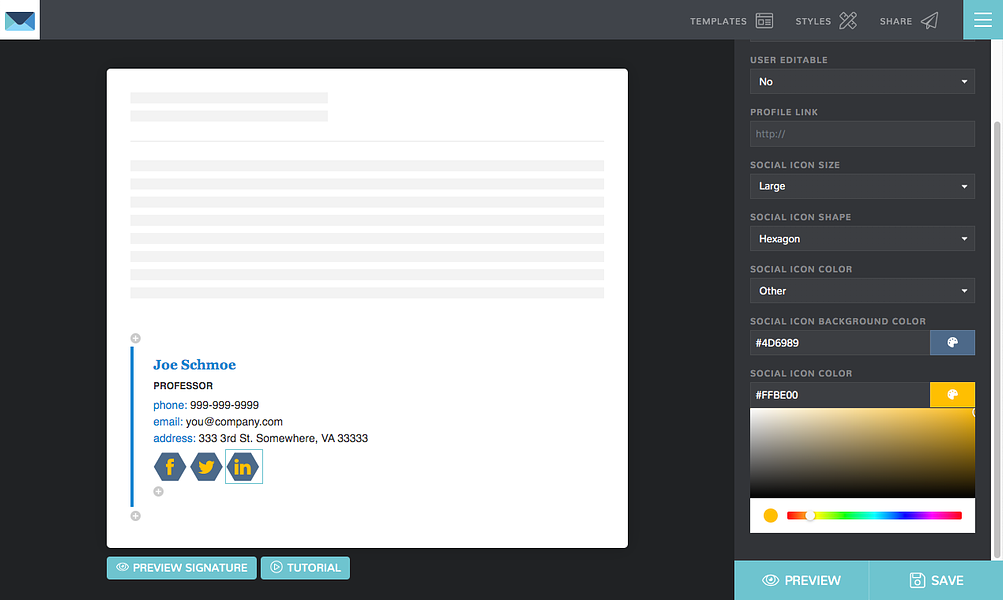1003x600 pixels.
Task: Click the plus icon at signature bottom
Action: 136,516
